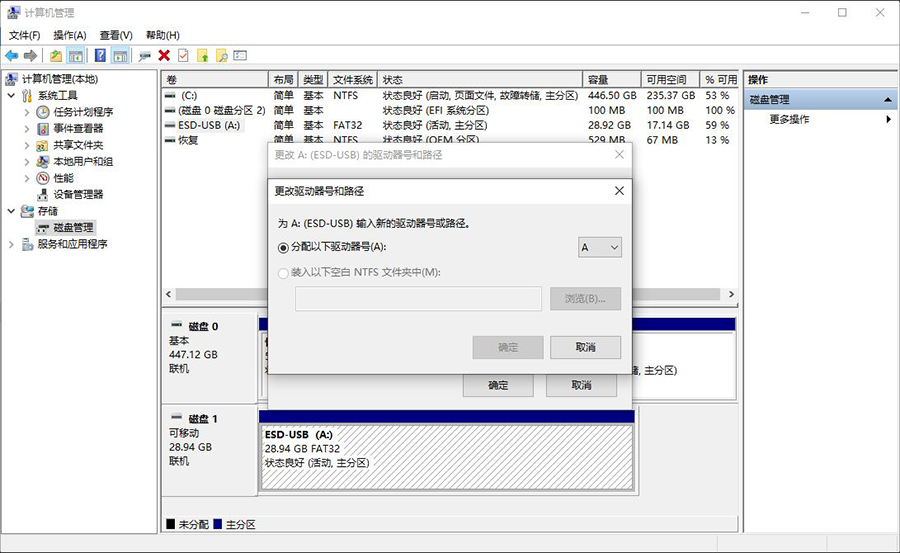This screenshot has height=553, width=900.
Task: Click the 磁盘 0 disk label
Action: (x=203, y=327)
